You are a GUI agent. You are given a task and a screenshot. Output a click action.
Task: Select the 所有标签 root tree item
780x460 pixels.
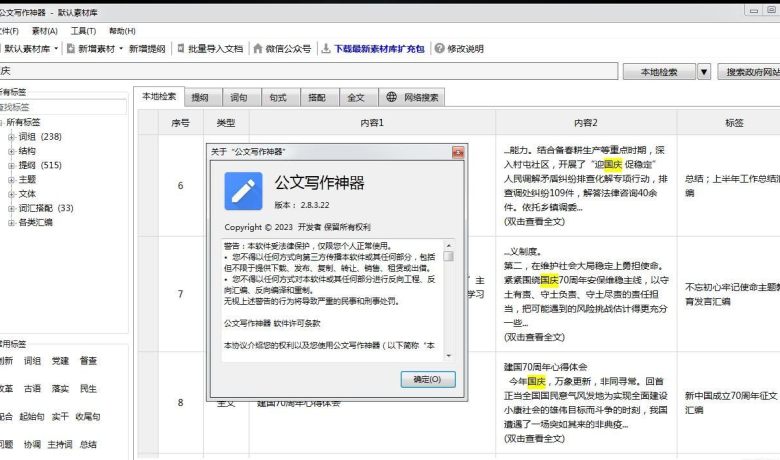click(23, 122)
